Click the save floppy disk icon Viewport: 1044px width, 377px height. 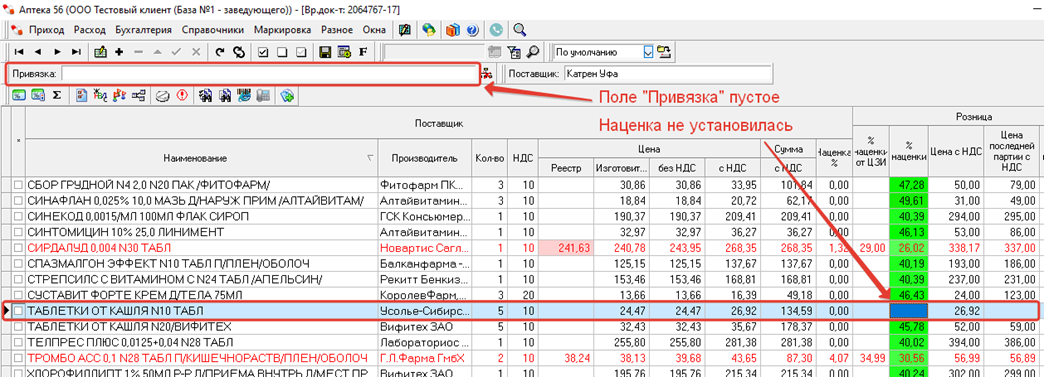pyautogui.click(x=326, y=52)
